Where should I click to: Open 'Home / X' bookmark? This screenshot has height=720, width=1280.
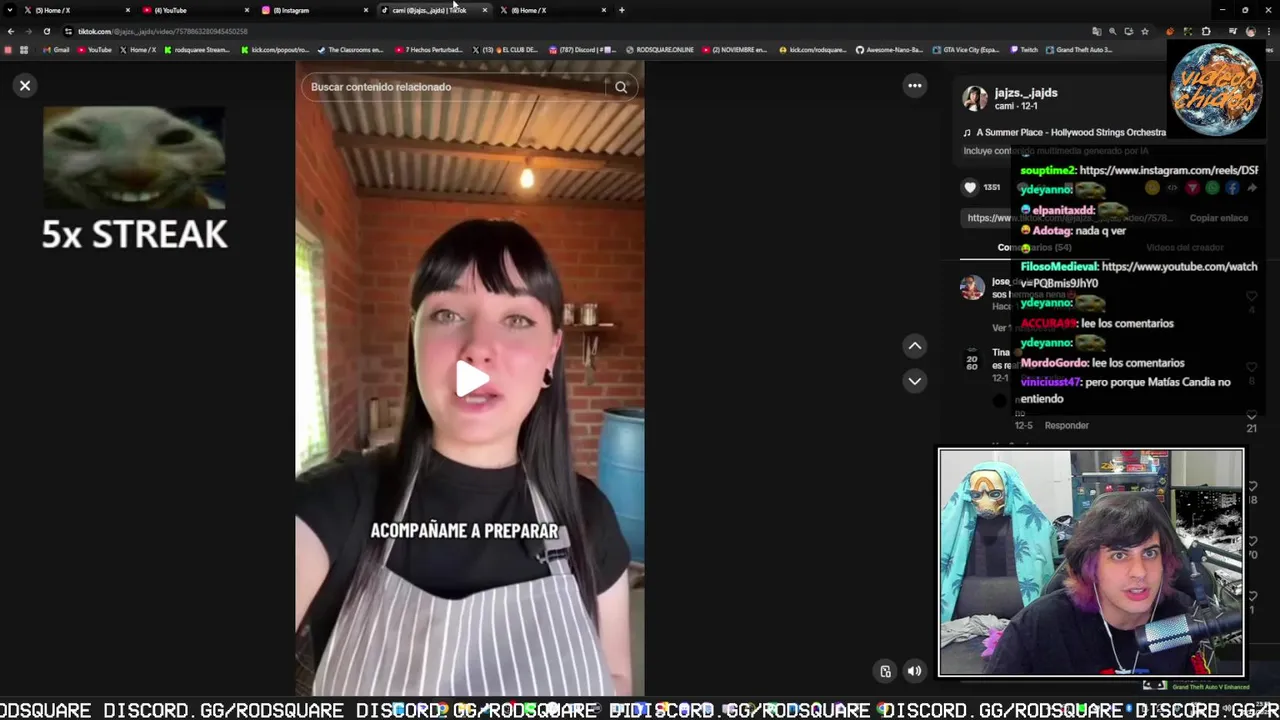137,50
